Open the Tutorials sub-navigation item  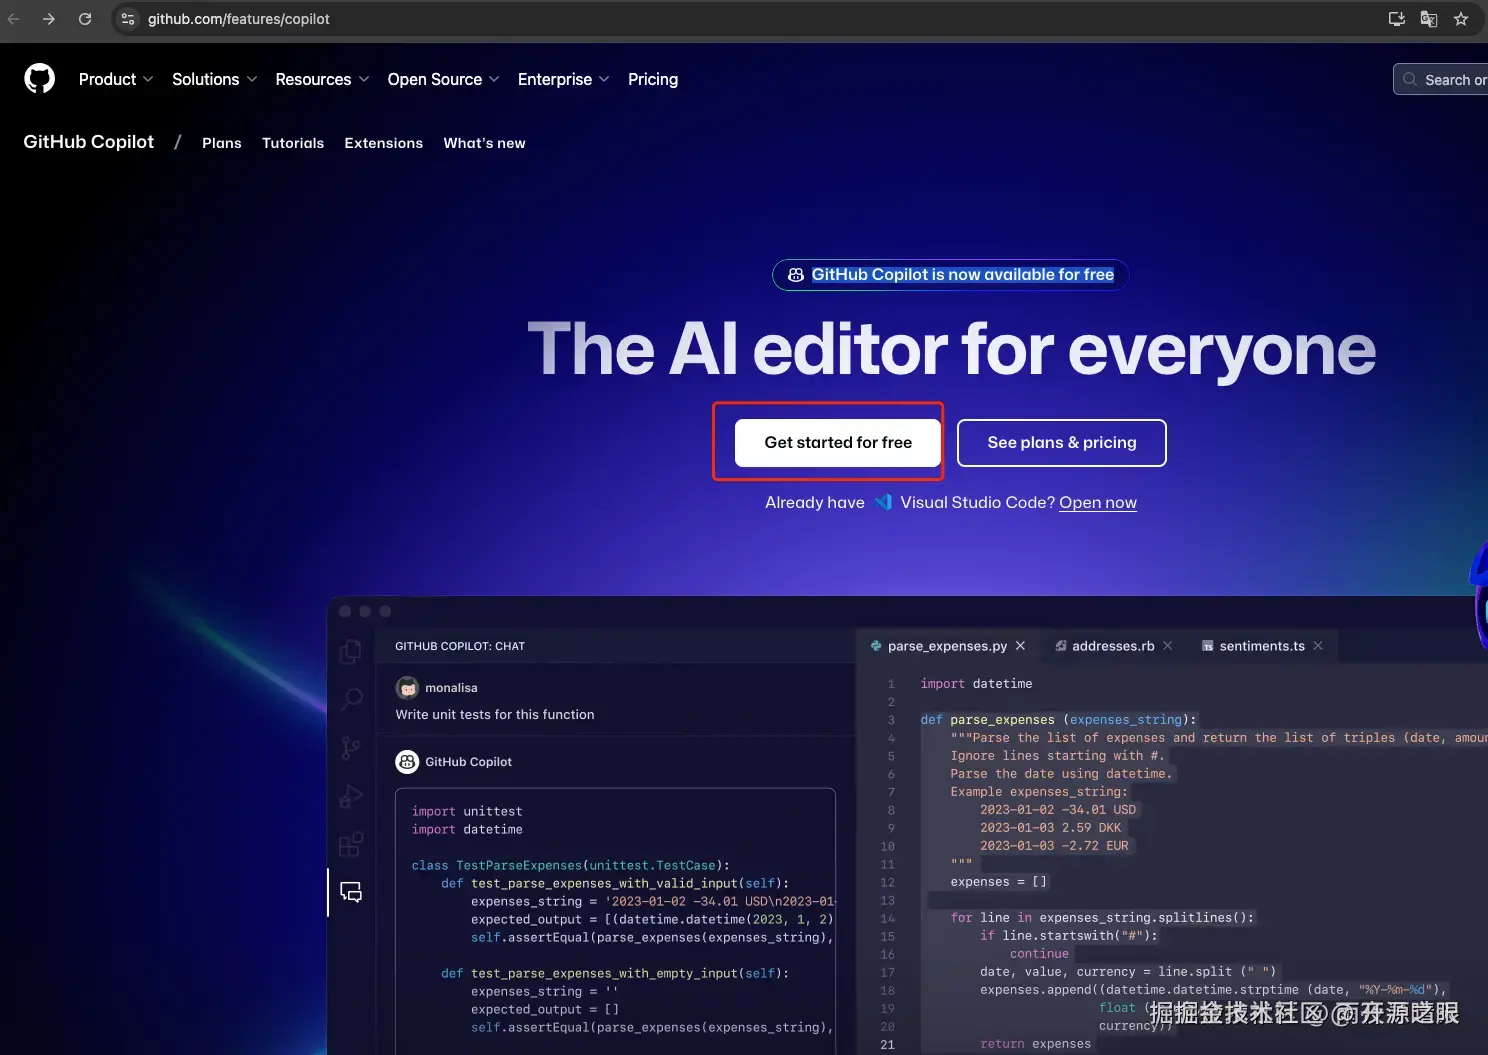tap(293, 143)
